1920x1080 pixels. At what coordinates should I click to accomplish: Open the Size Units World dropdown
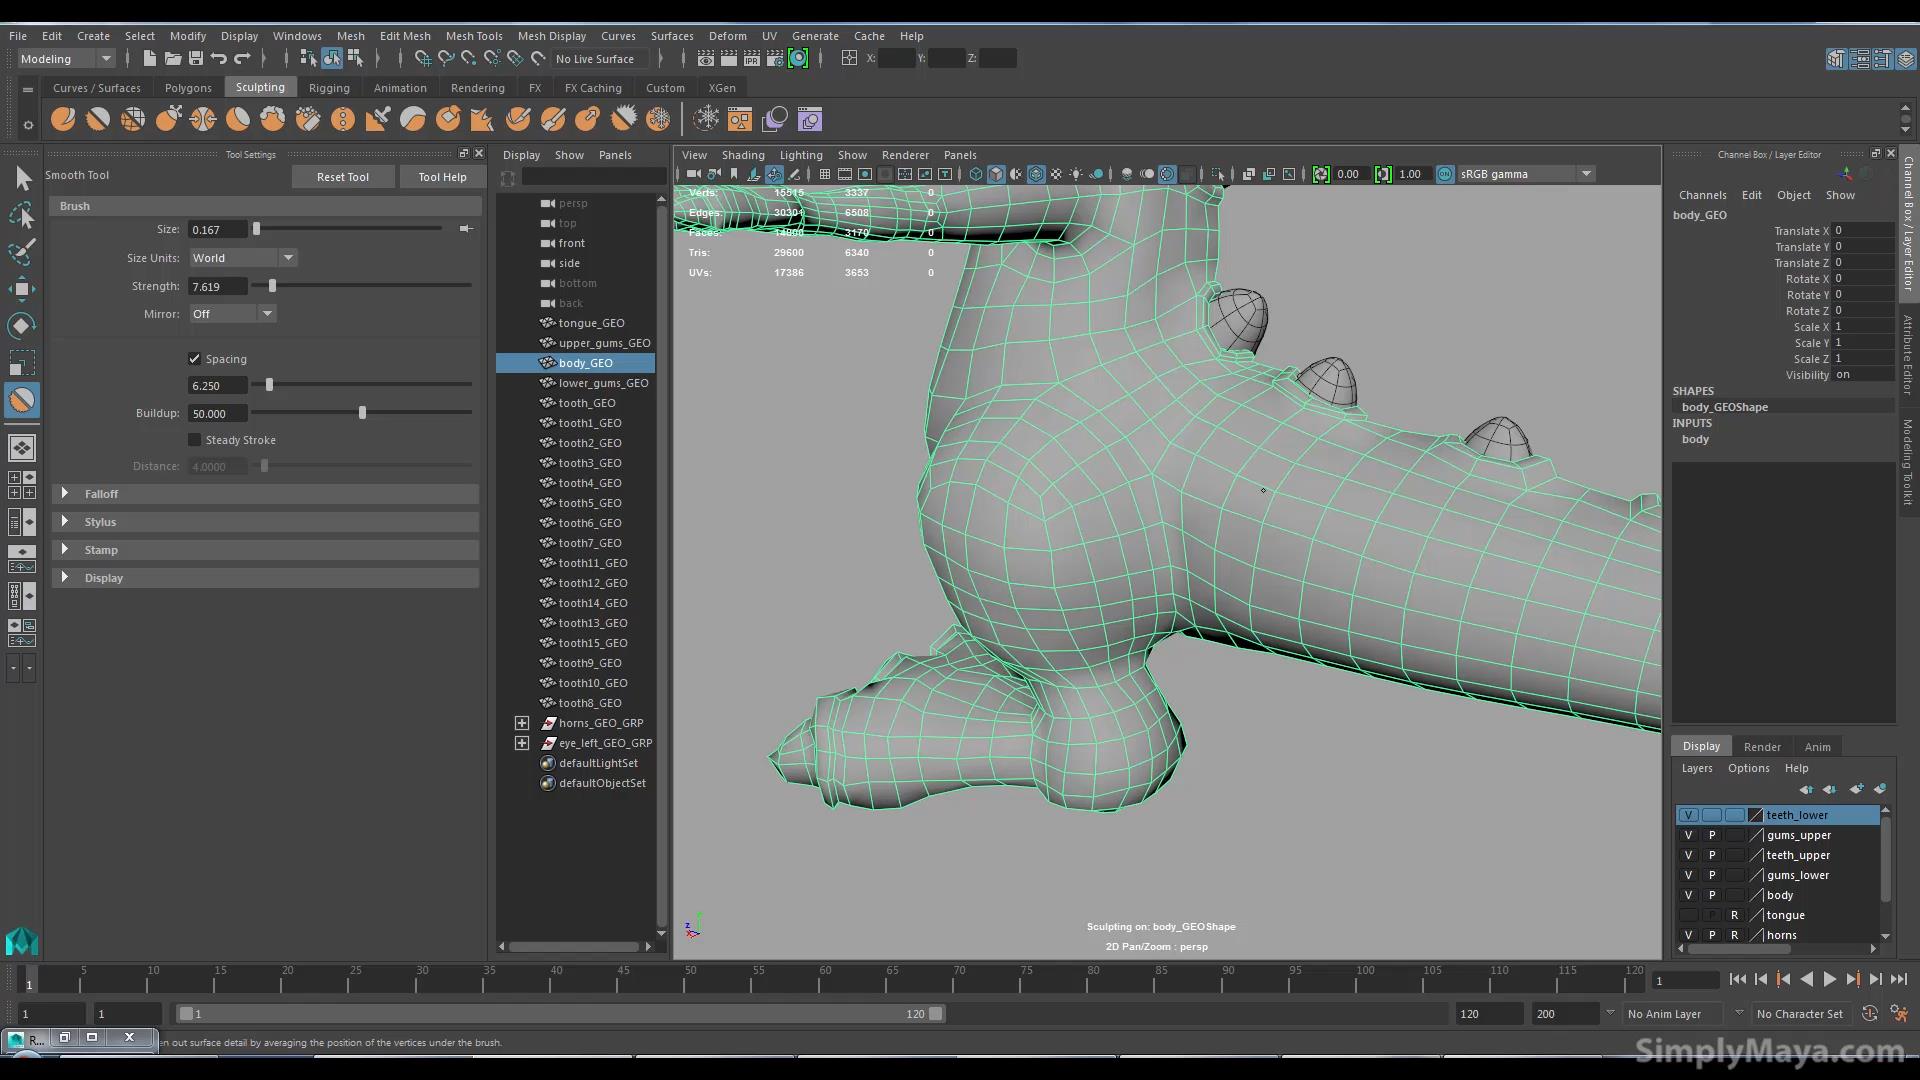click(x=243, y=258)
